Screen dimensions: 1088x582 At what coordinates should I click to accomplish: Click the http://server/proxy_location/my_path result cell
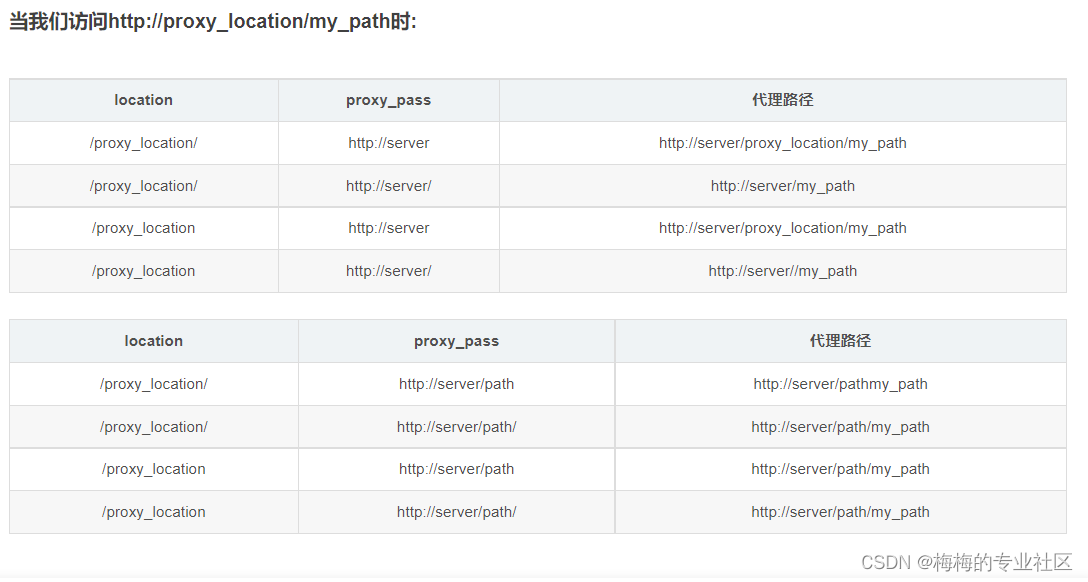point(783,143)
